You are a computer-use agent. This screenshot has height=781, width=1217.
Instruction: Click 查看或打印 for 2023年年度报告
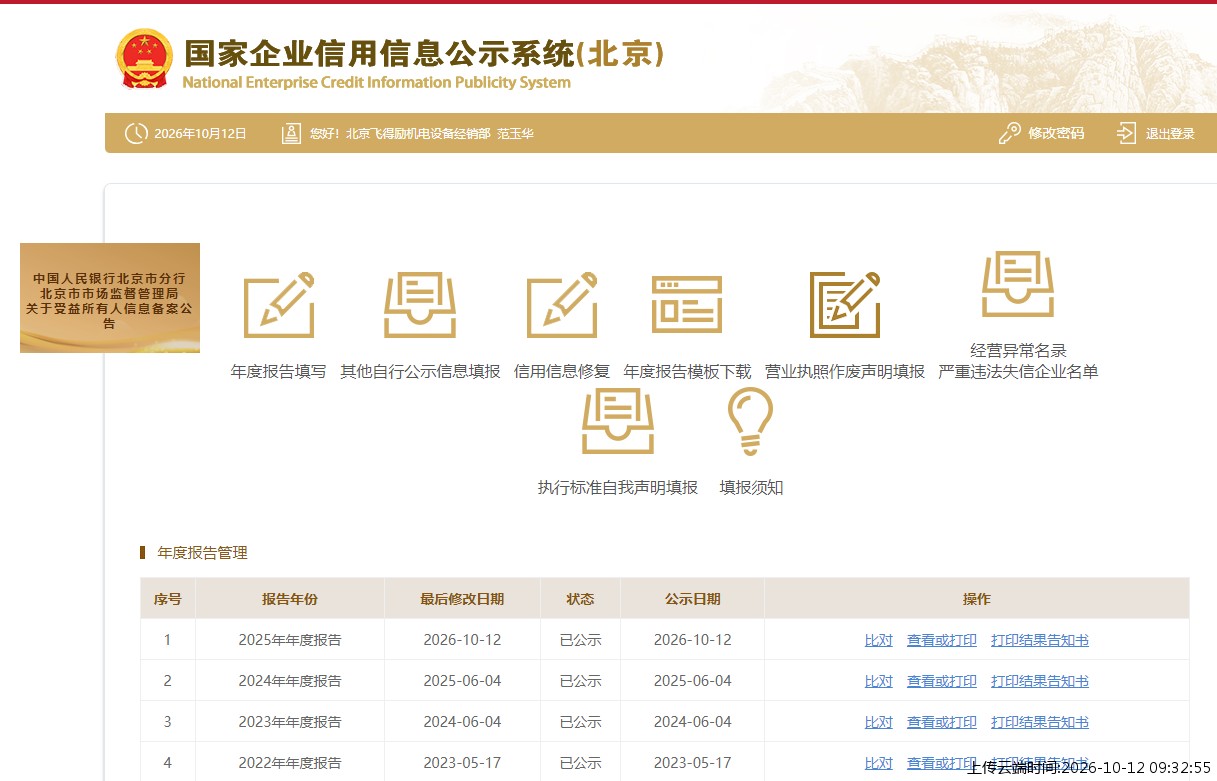coord(942,722)
